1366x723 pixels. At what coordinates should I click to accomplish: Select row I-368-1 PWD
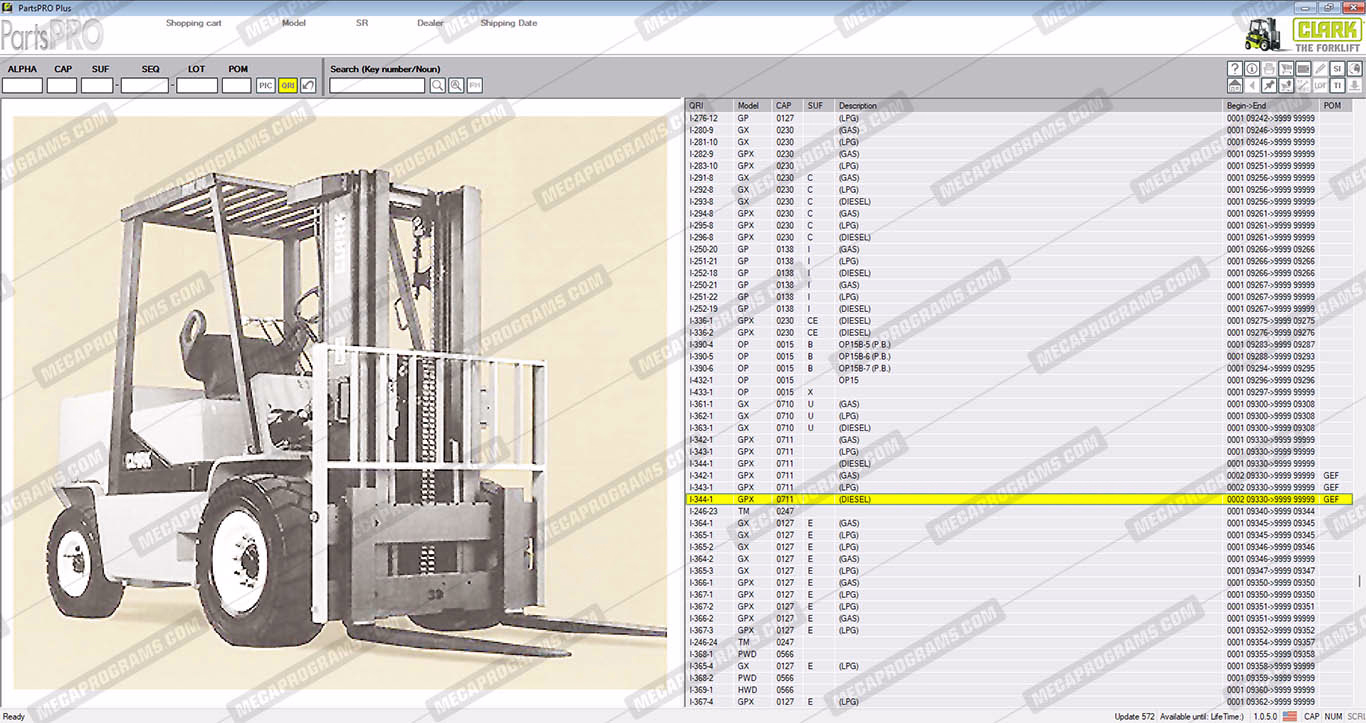pos(1019,654)
